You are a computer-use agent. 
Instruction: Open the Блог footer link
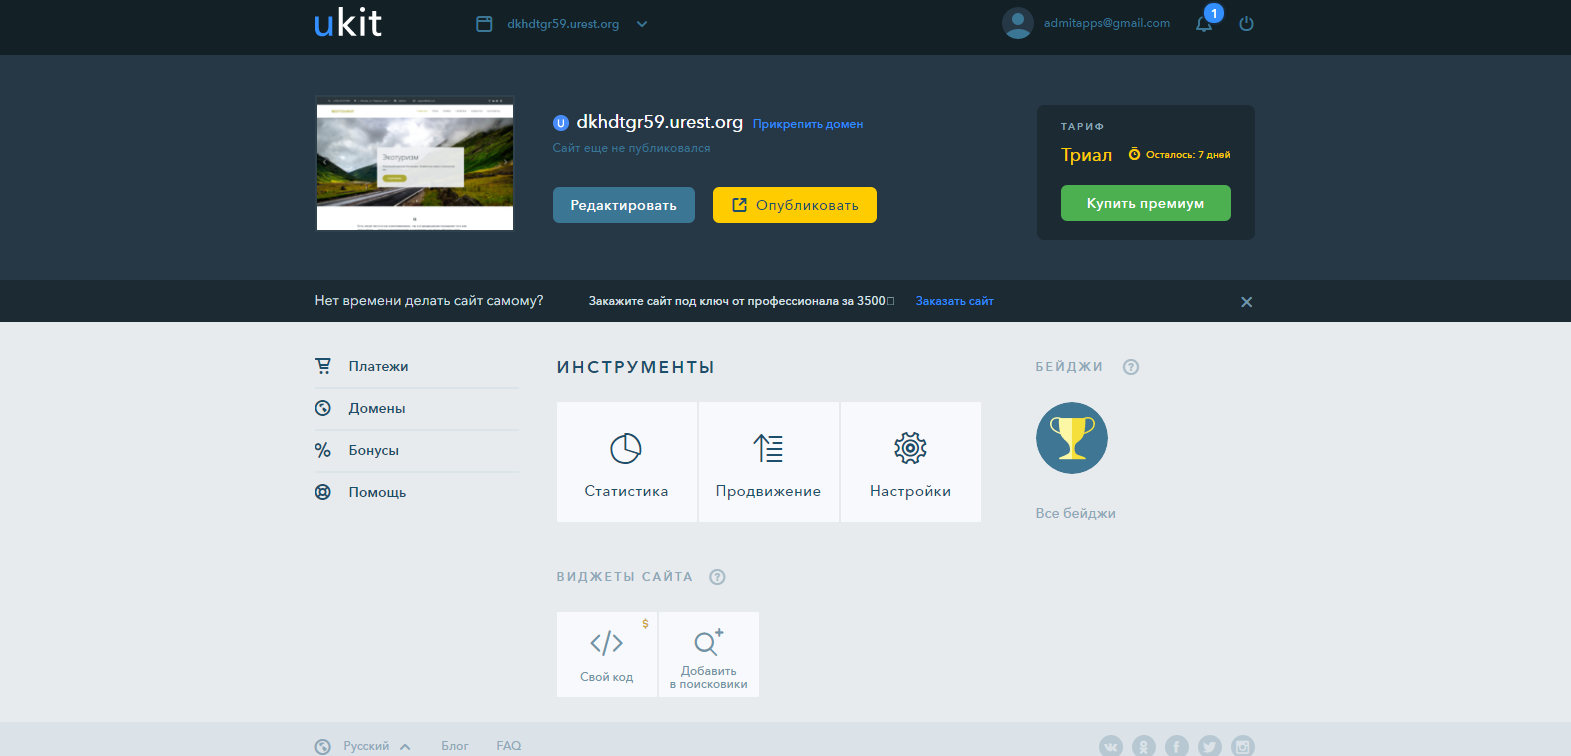pyautogui.click(x=455, y=746)
